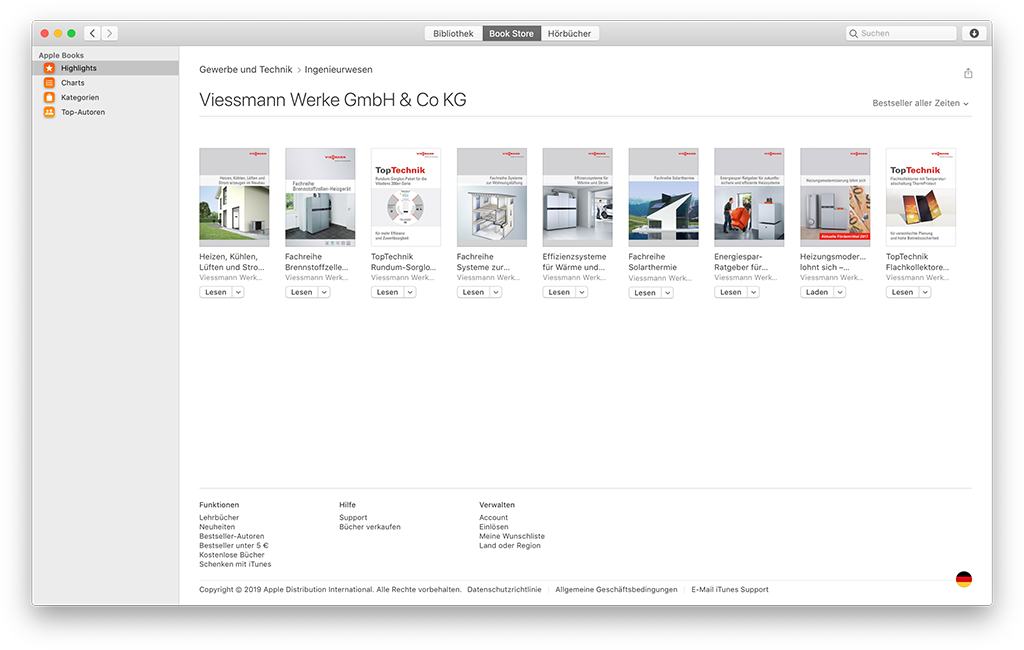Open Land oder Region link
Image resolution: width=1024 pixels, height=650 pixels.
pos(510,545)
